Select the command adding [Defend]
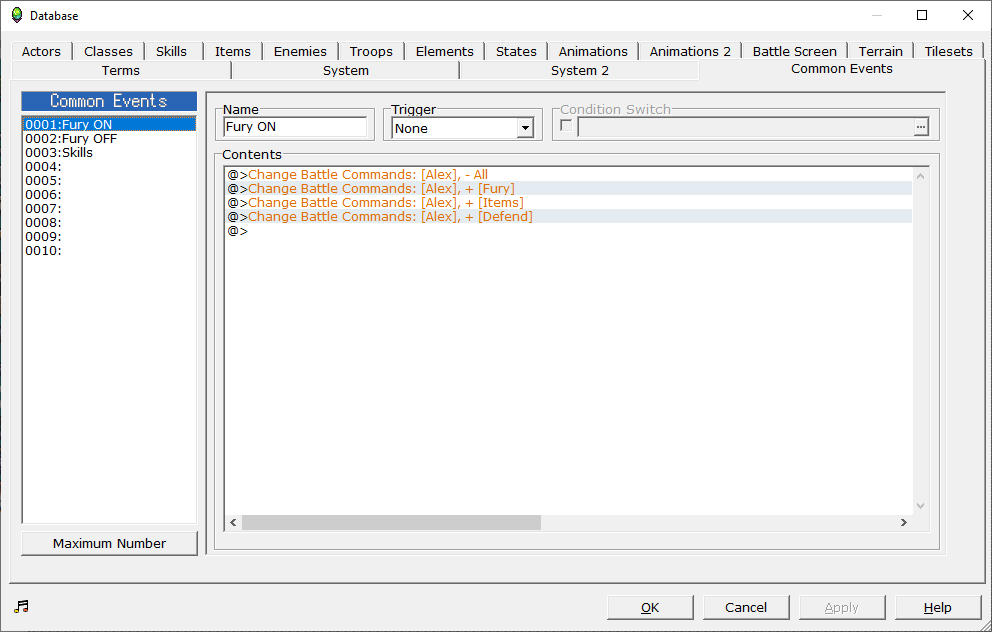The height and width of the screenshot is (632, 992). pyautogui.click(x=569, y=216)
